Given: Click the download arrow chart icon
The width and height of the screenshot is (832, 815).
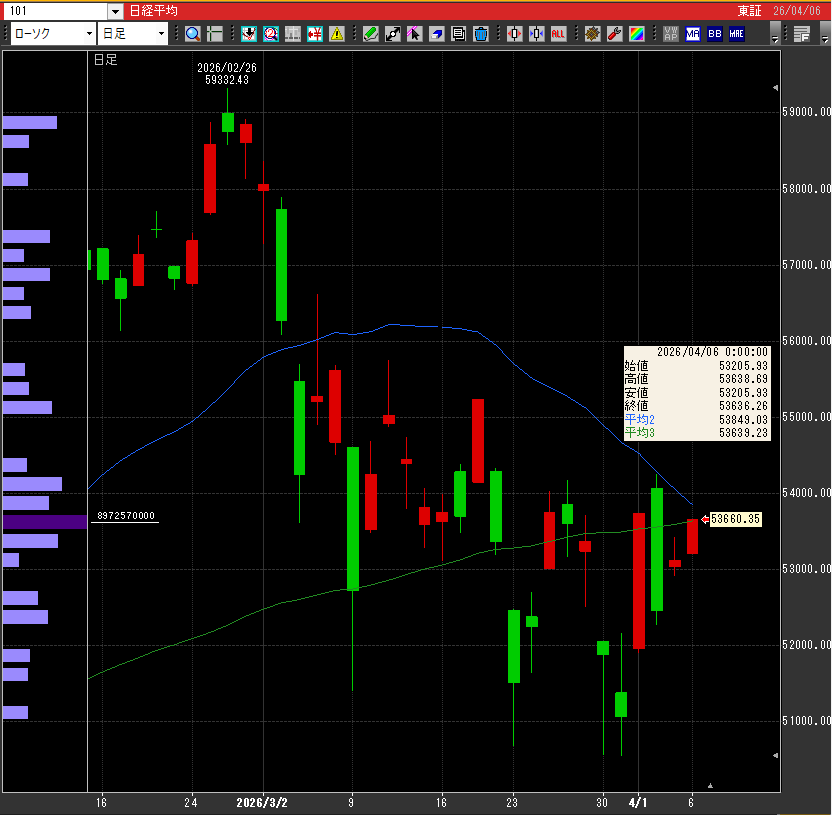Looking at the screenshot, I should click(249, 34).
